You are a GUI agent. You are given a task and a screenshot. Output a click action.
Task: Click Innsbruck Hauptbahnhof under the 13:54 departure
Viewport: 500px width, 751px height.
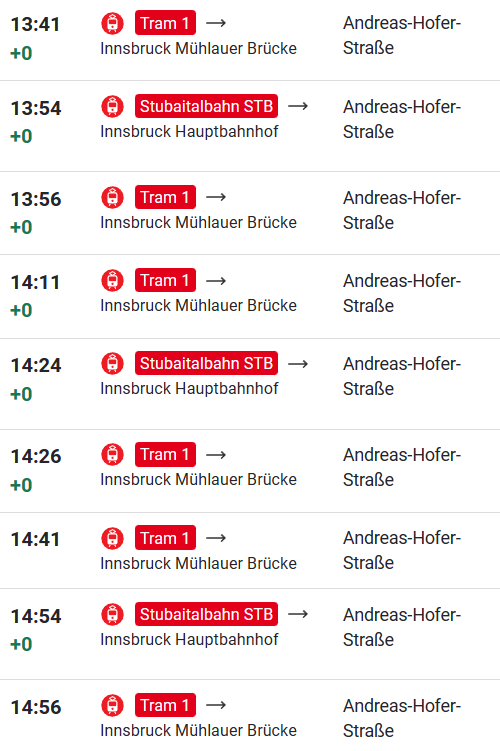point(189,132)
